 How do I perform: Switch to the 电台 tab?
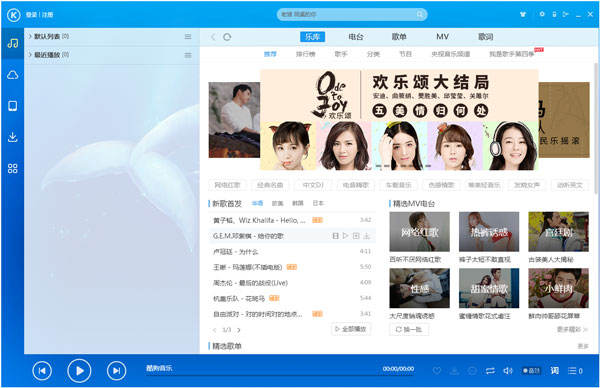click(x=356, y=37)
